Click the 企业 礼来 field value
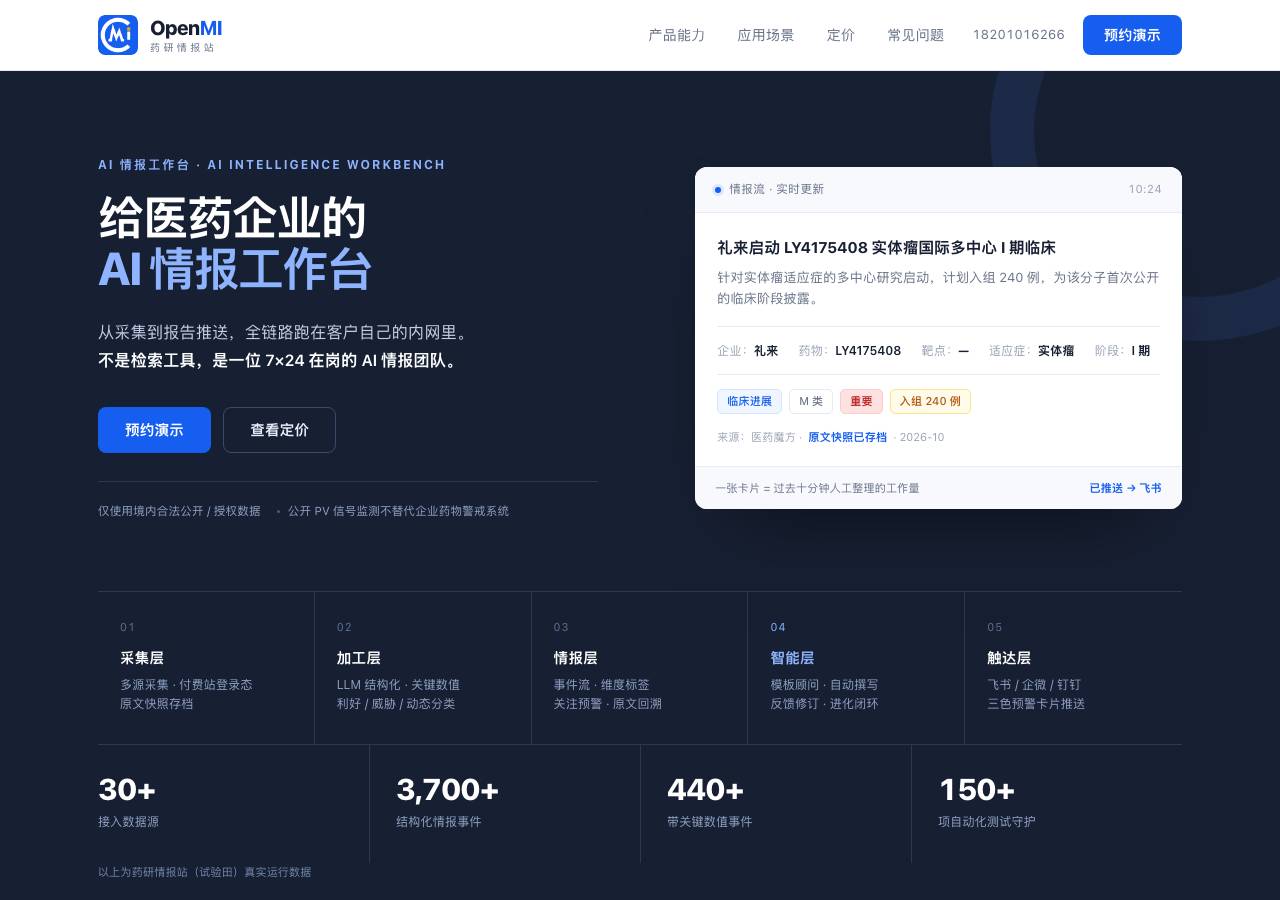This screenshot has width=1280, height=900. (x=766, y=351)
